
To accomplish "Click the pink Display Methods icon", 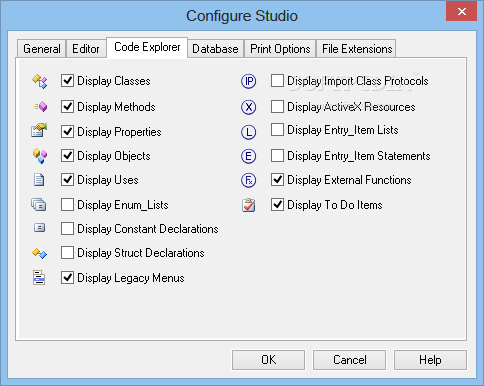I will [x=40, y=107].
